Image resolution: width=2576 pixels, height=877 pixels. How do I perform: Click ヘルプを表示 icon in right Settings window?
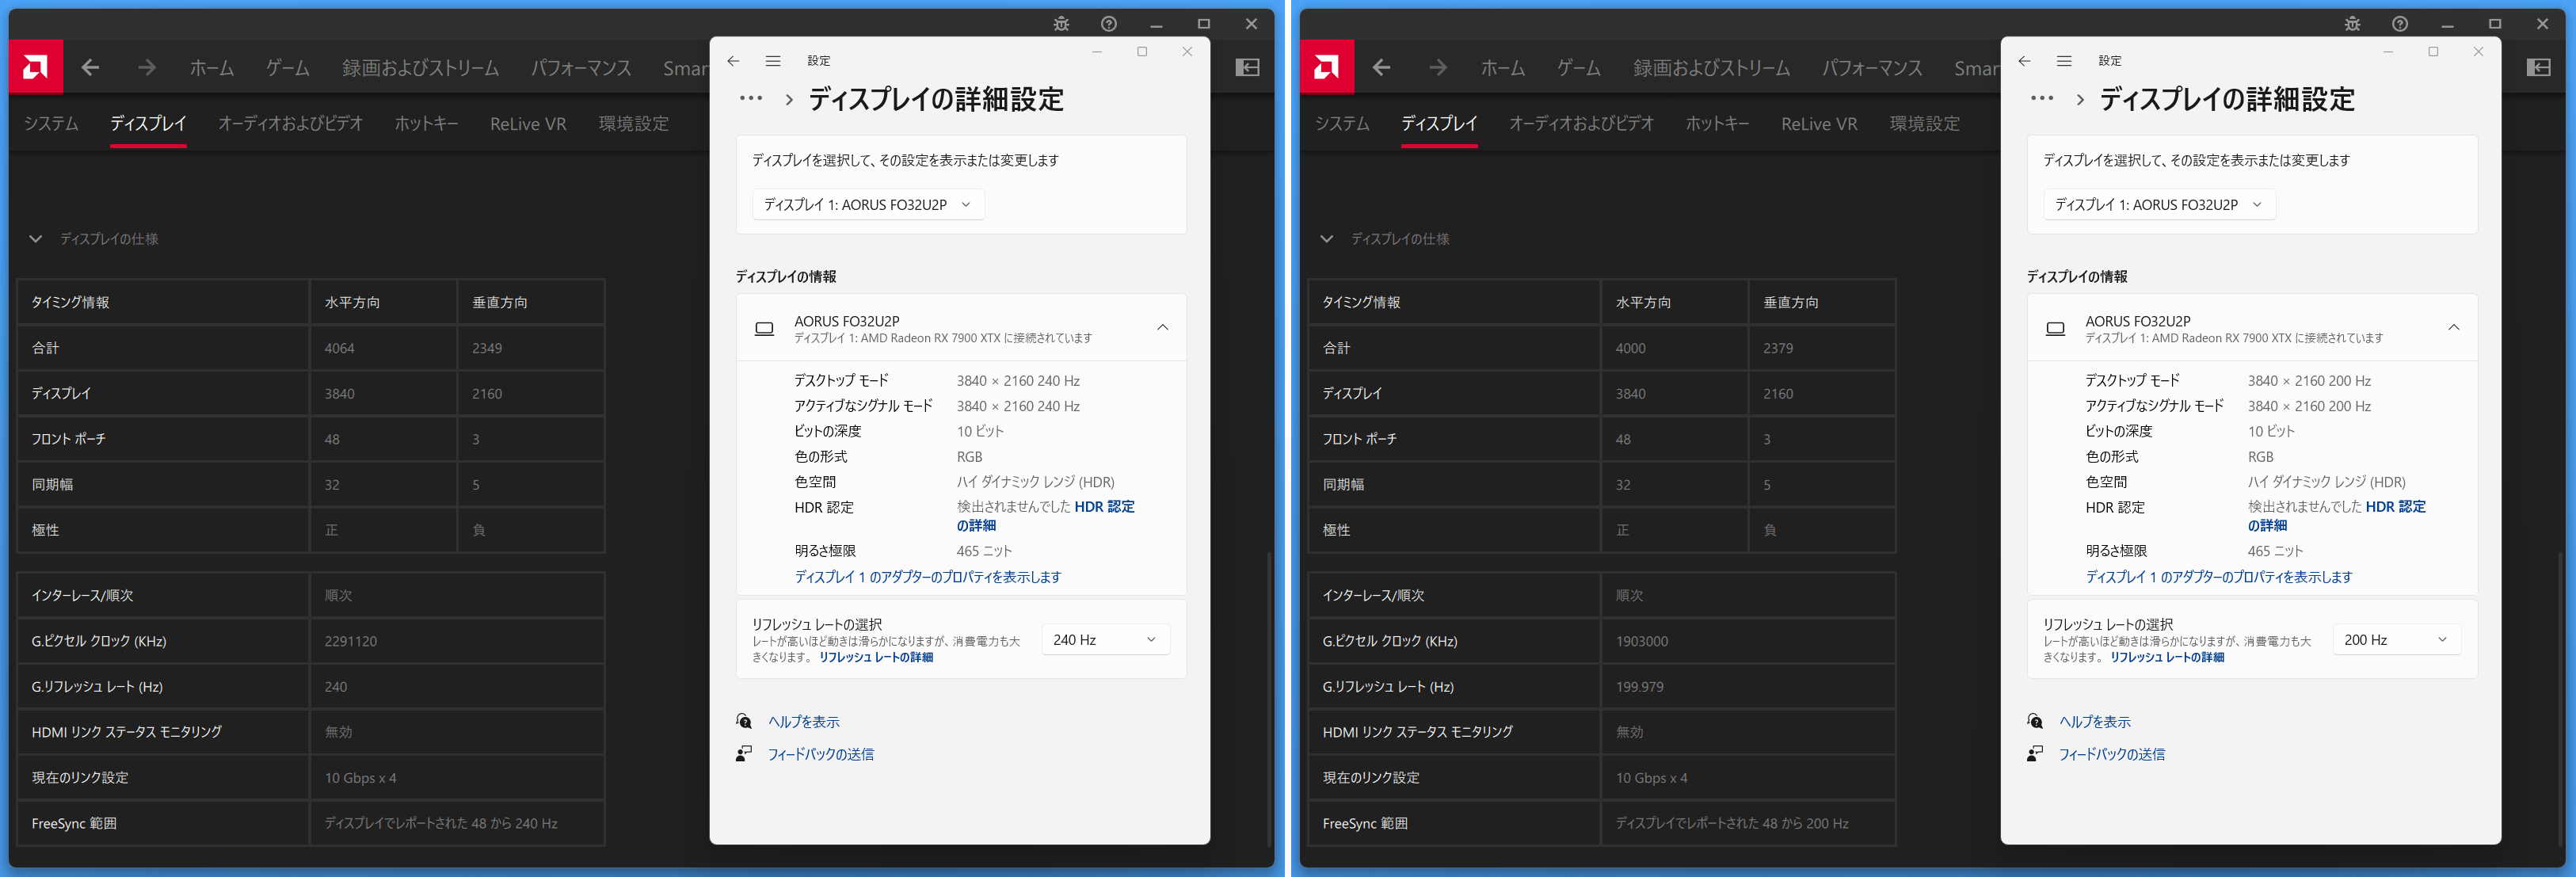tap(2035, 721)
